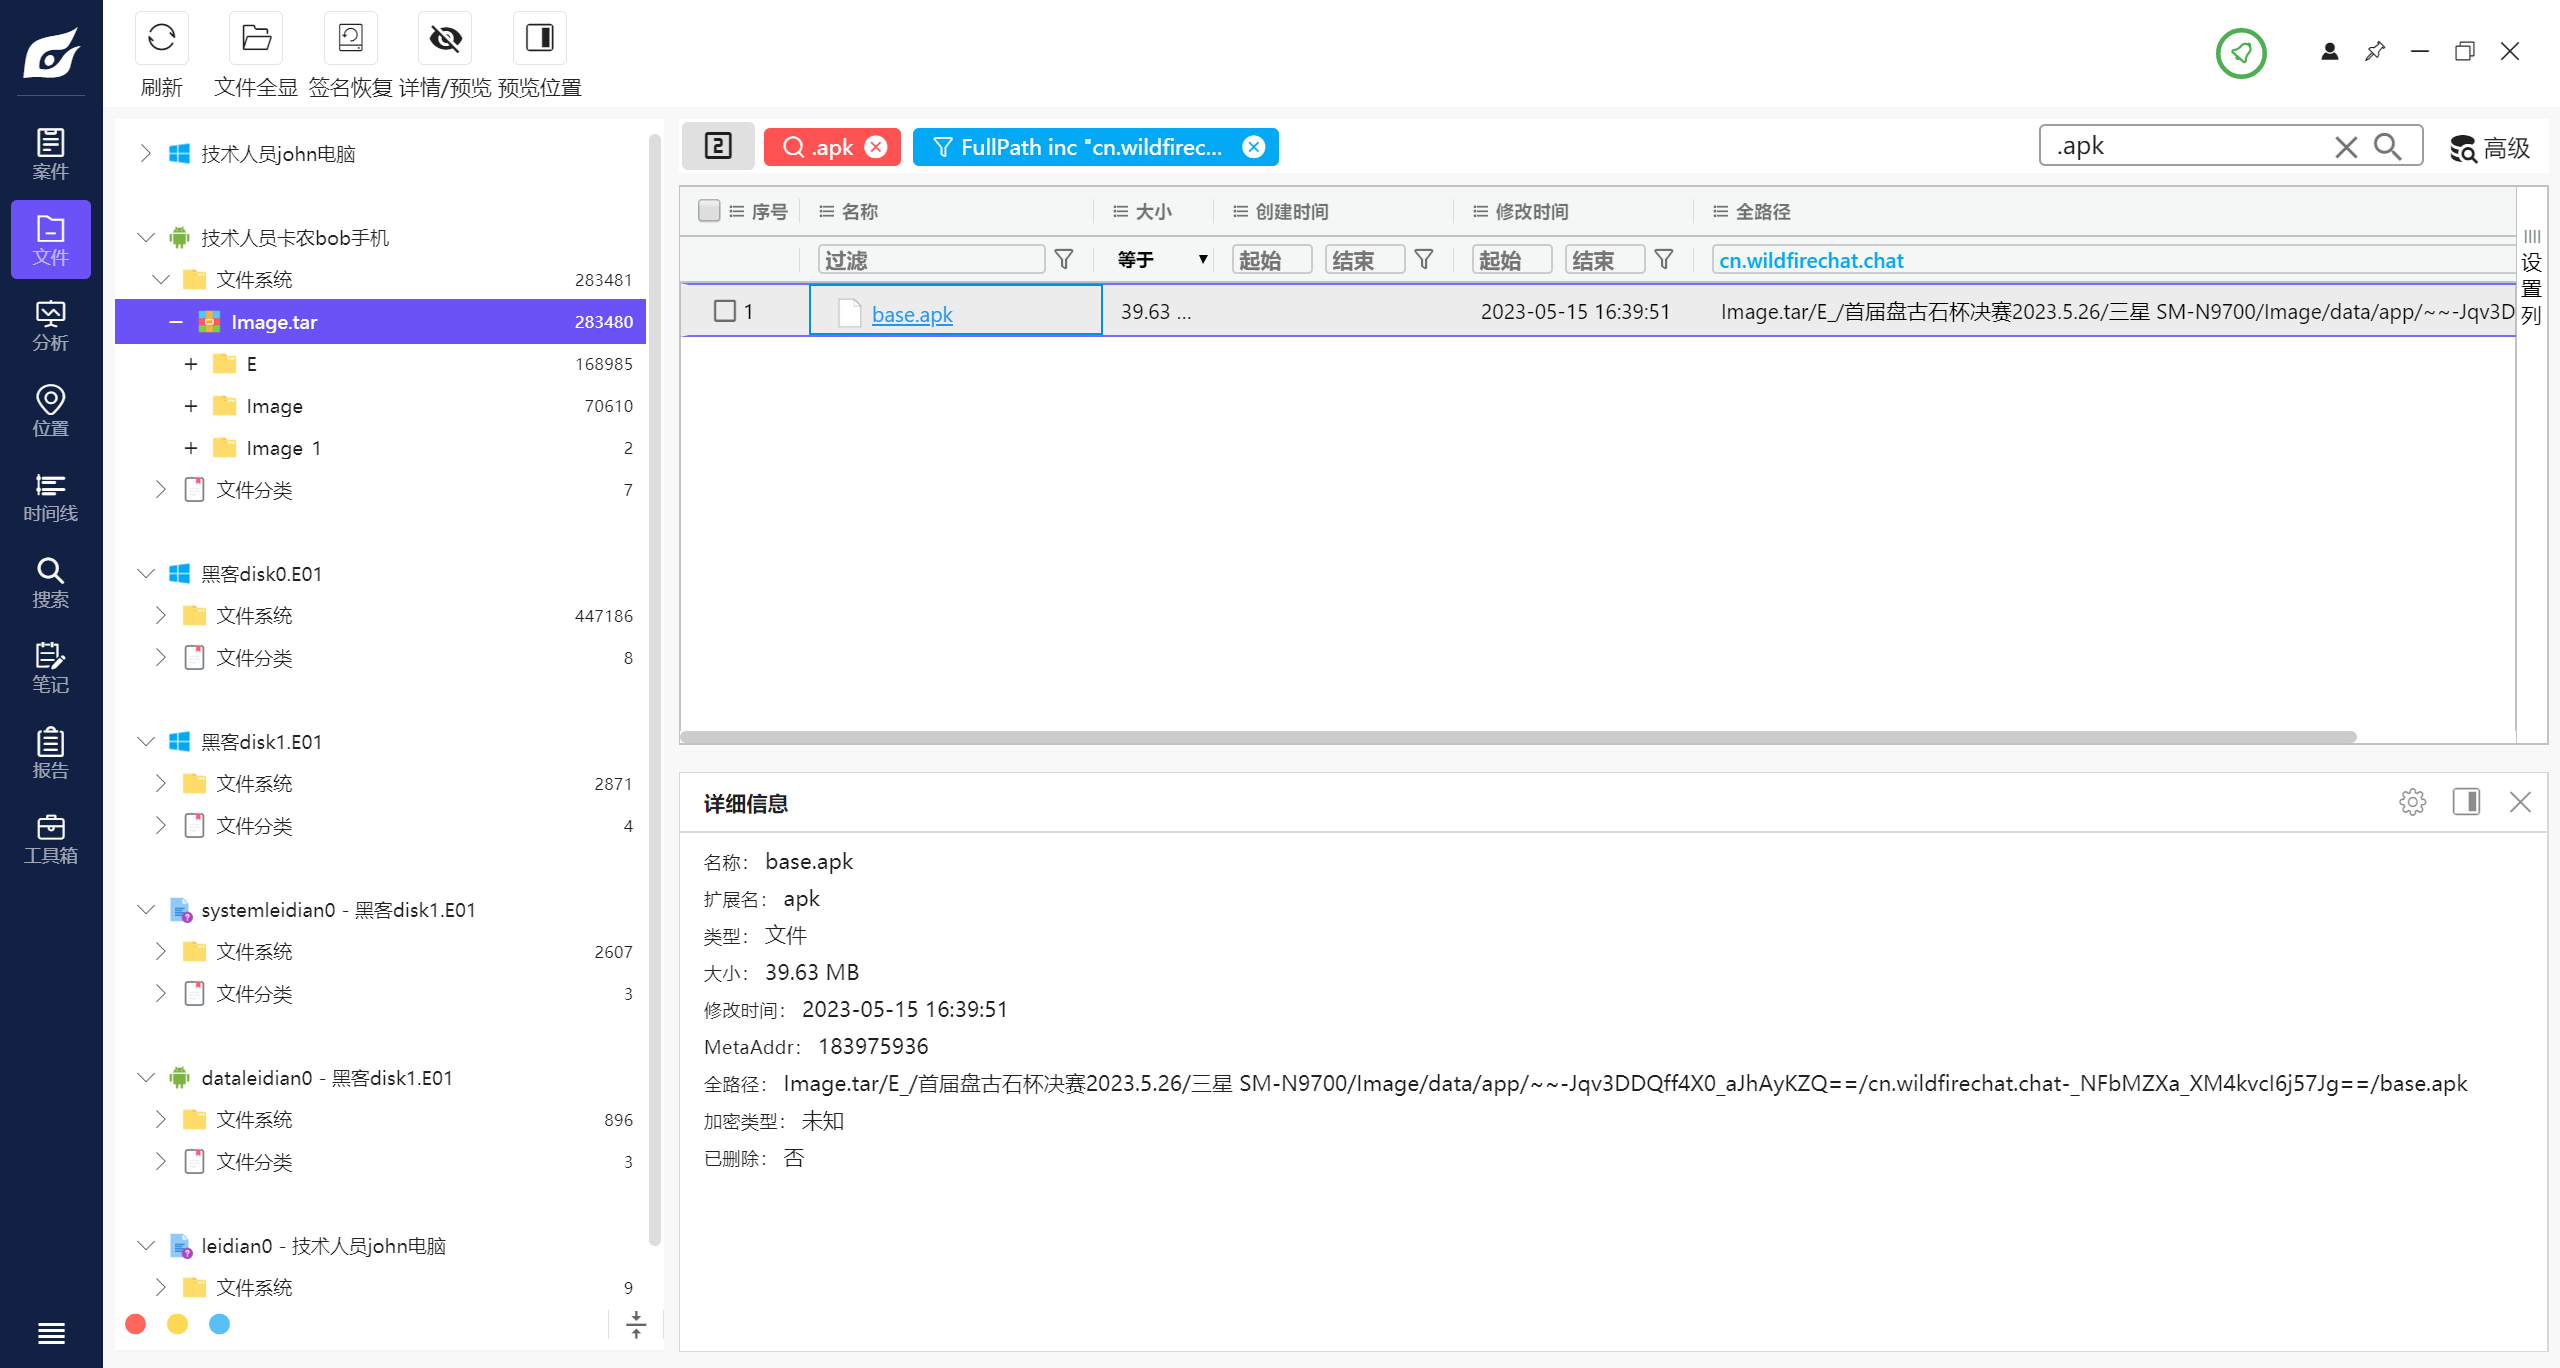Open the 签名恢复 signature recovery tool
The width and height of the screenshot is (2560, 1368).
(x=349, y=38)
